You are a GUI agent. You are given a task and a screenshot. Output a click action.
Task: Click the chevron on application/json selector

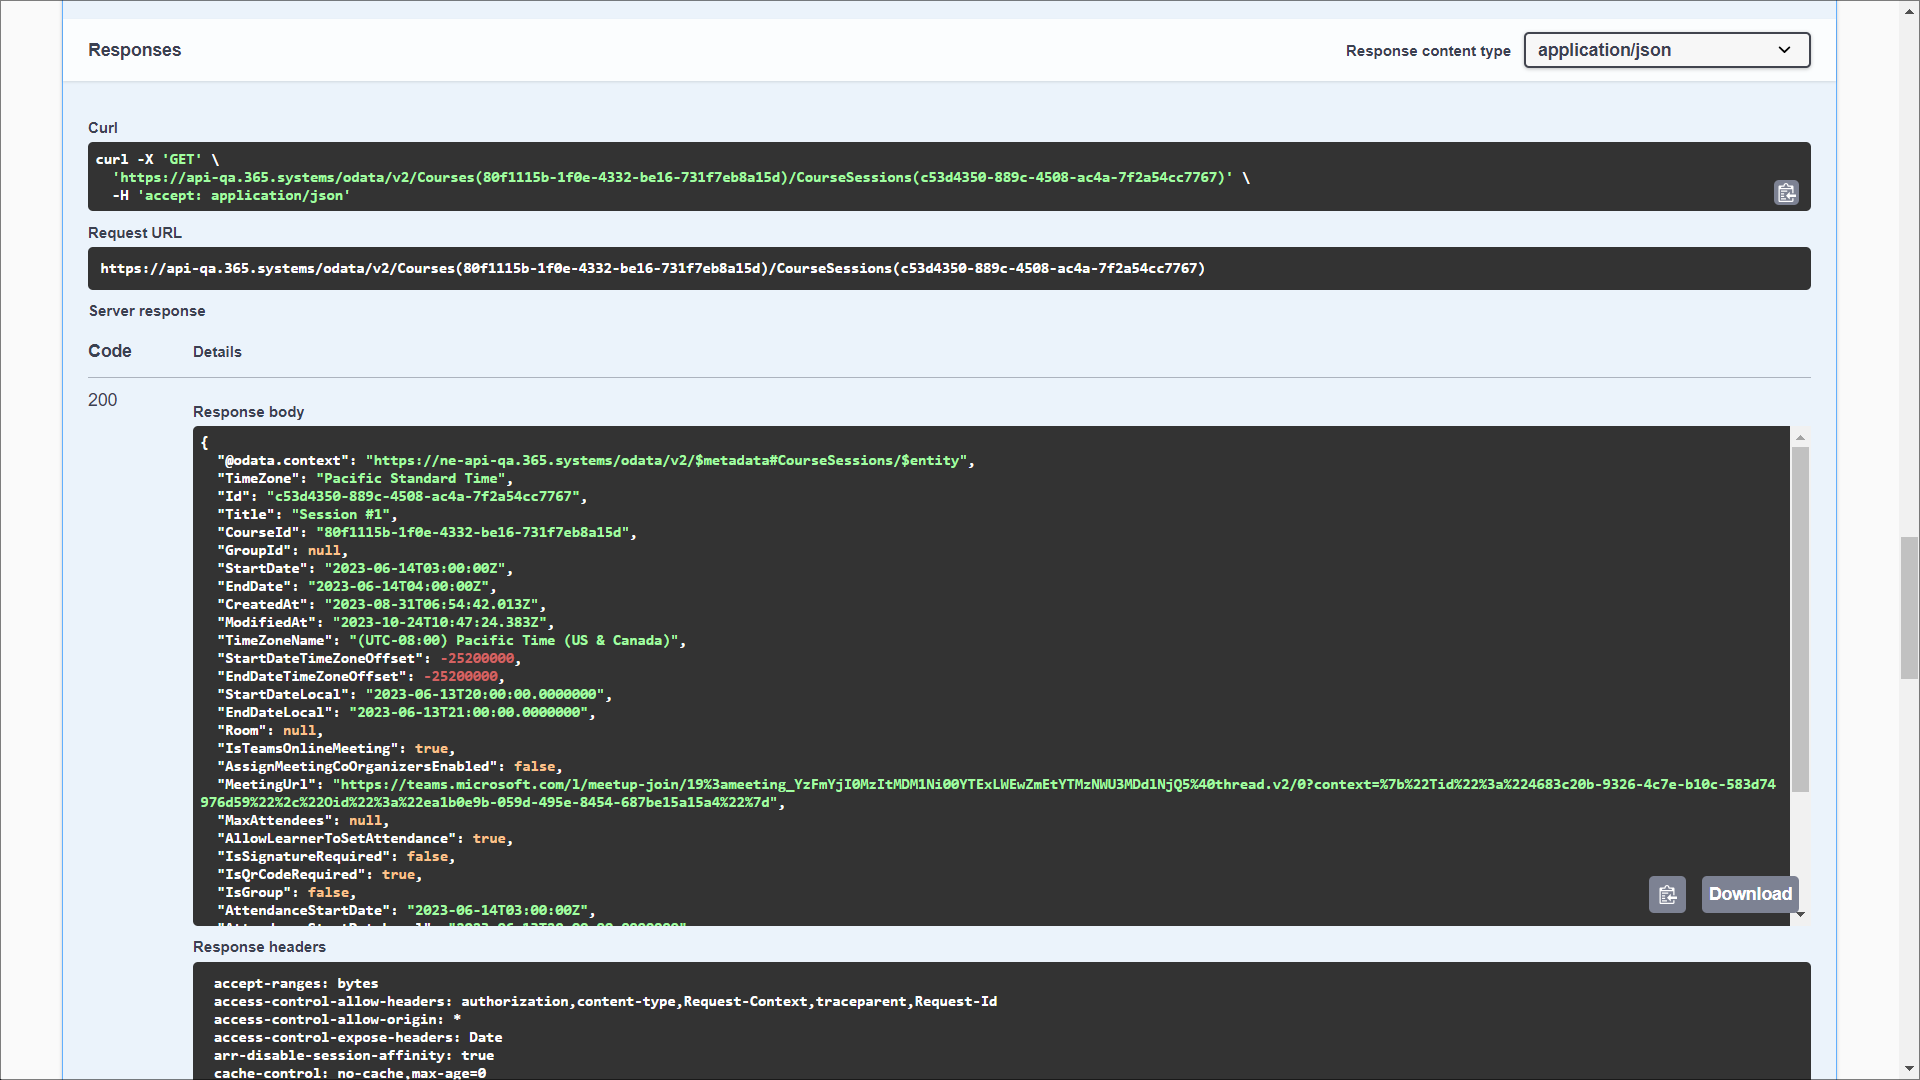(x=1784, y=50)
